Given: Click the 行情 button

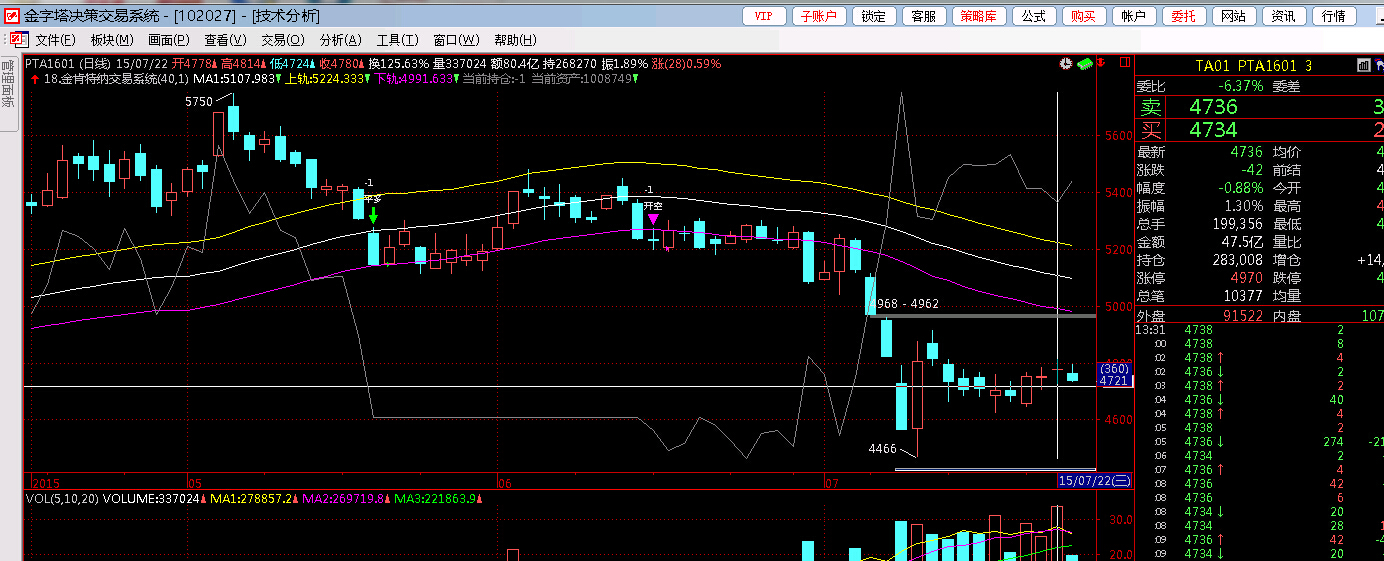Looking at the screenshot, I should (x=1334, y=16).
